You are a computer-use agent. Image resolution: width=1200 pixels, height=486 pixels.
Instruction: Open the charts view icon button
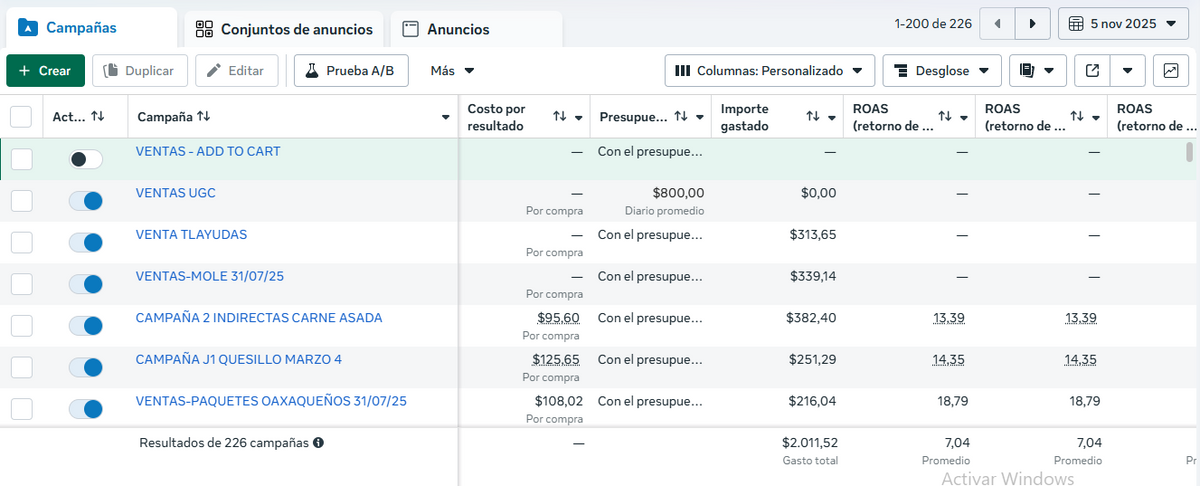coord(1171,71)
